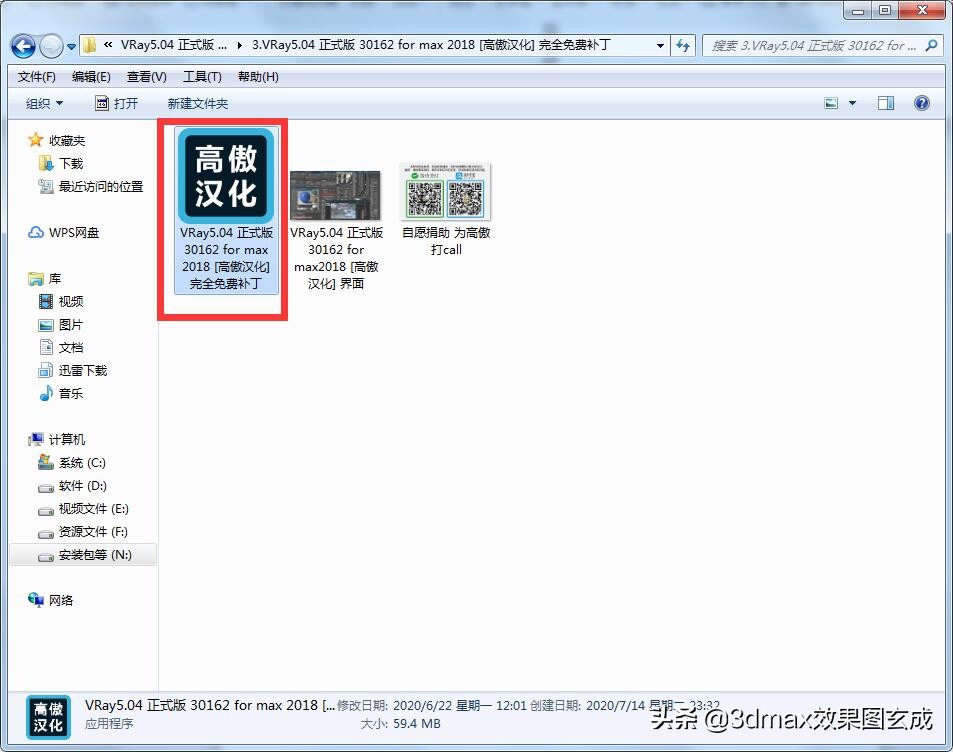This screenshot has width=953, height=752.
Task: Expand hidden breadcrumb levels chevron «
Action: click(108, 45)
